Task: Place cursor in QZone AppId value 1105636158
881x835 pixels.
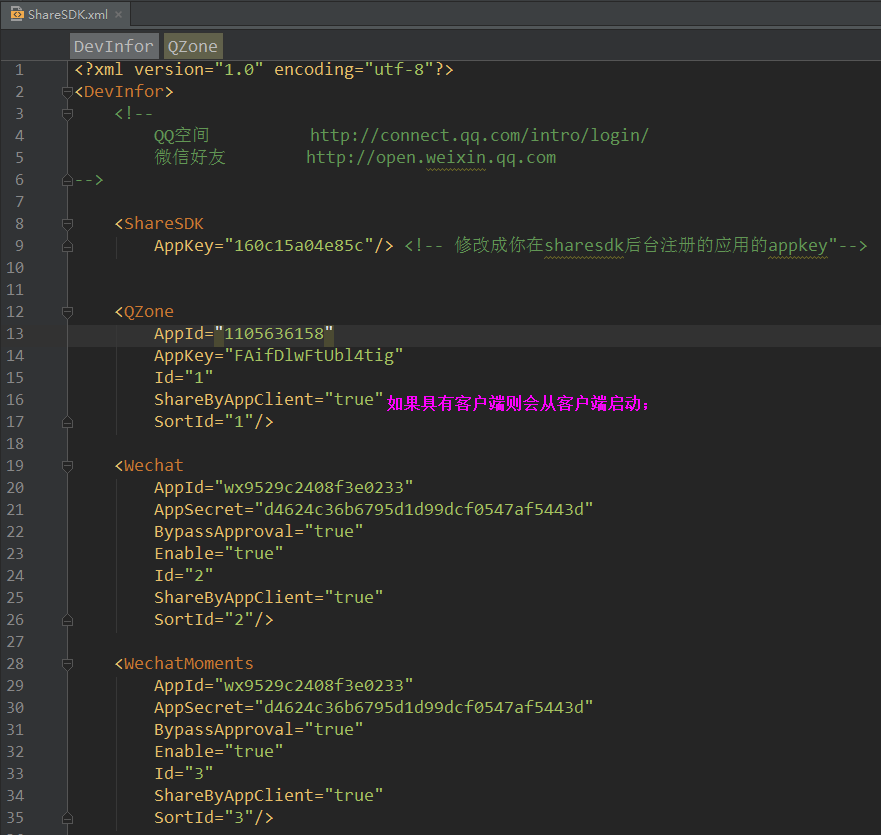Action: (273, 334)
